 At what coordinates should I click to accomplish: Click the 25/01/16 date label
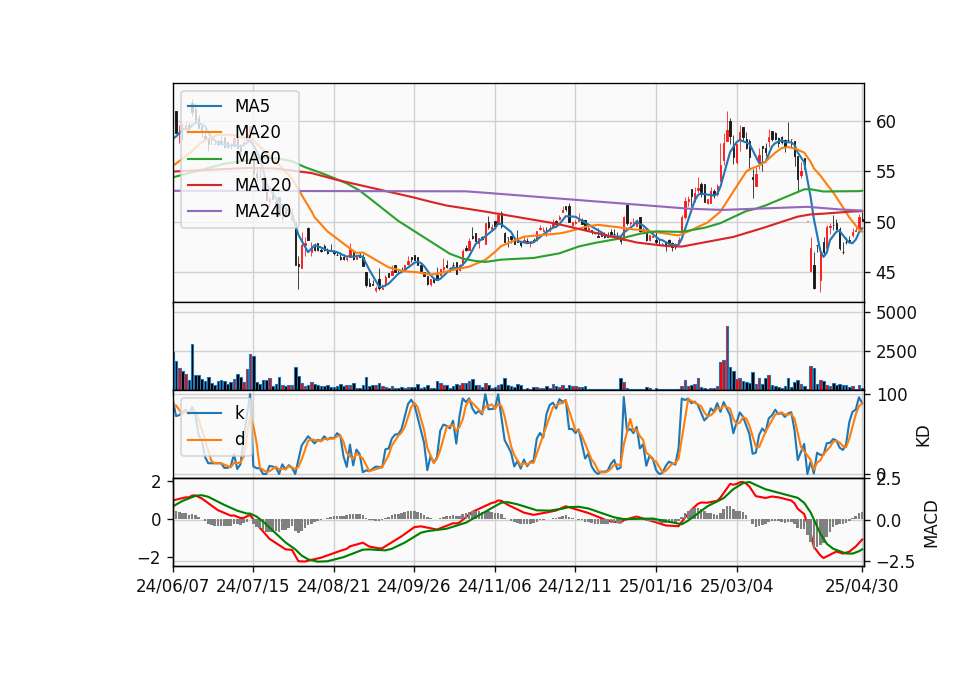pyautogui.click(x=656, y=586)
